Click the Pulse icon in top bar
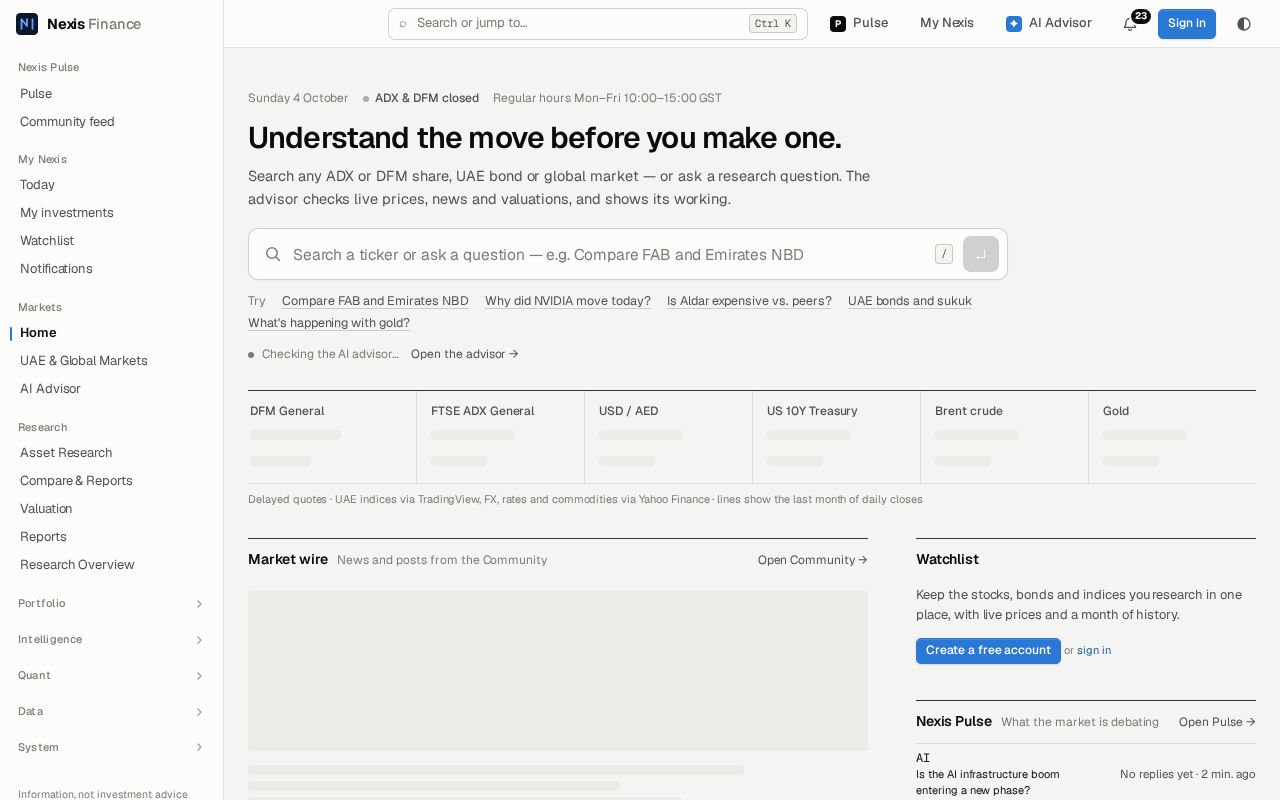 coord(838,24)
